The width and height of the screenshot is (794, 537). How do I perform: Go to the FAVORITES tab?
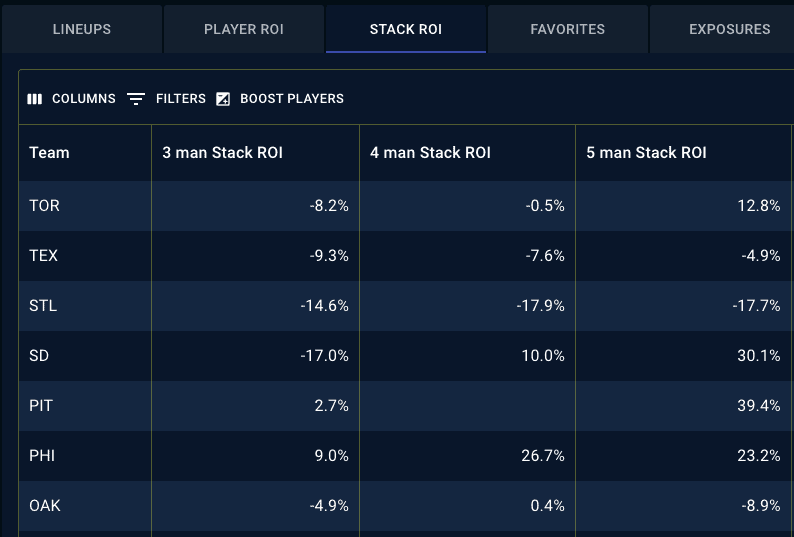coord(568,29)
